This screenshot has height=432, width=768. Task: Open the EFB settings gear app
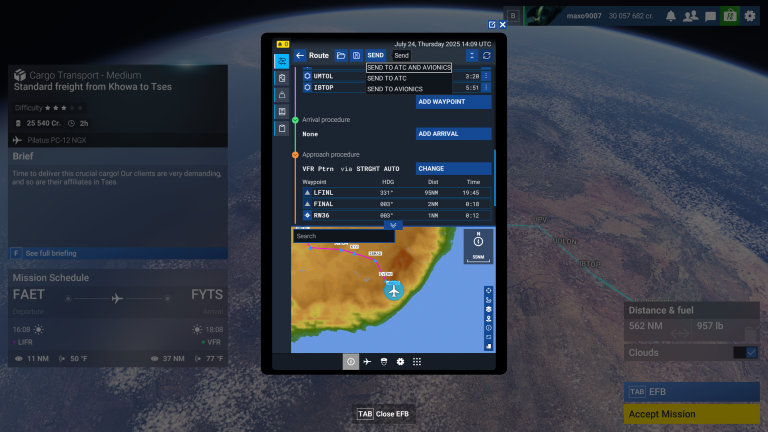[401, 361]
